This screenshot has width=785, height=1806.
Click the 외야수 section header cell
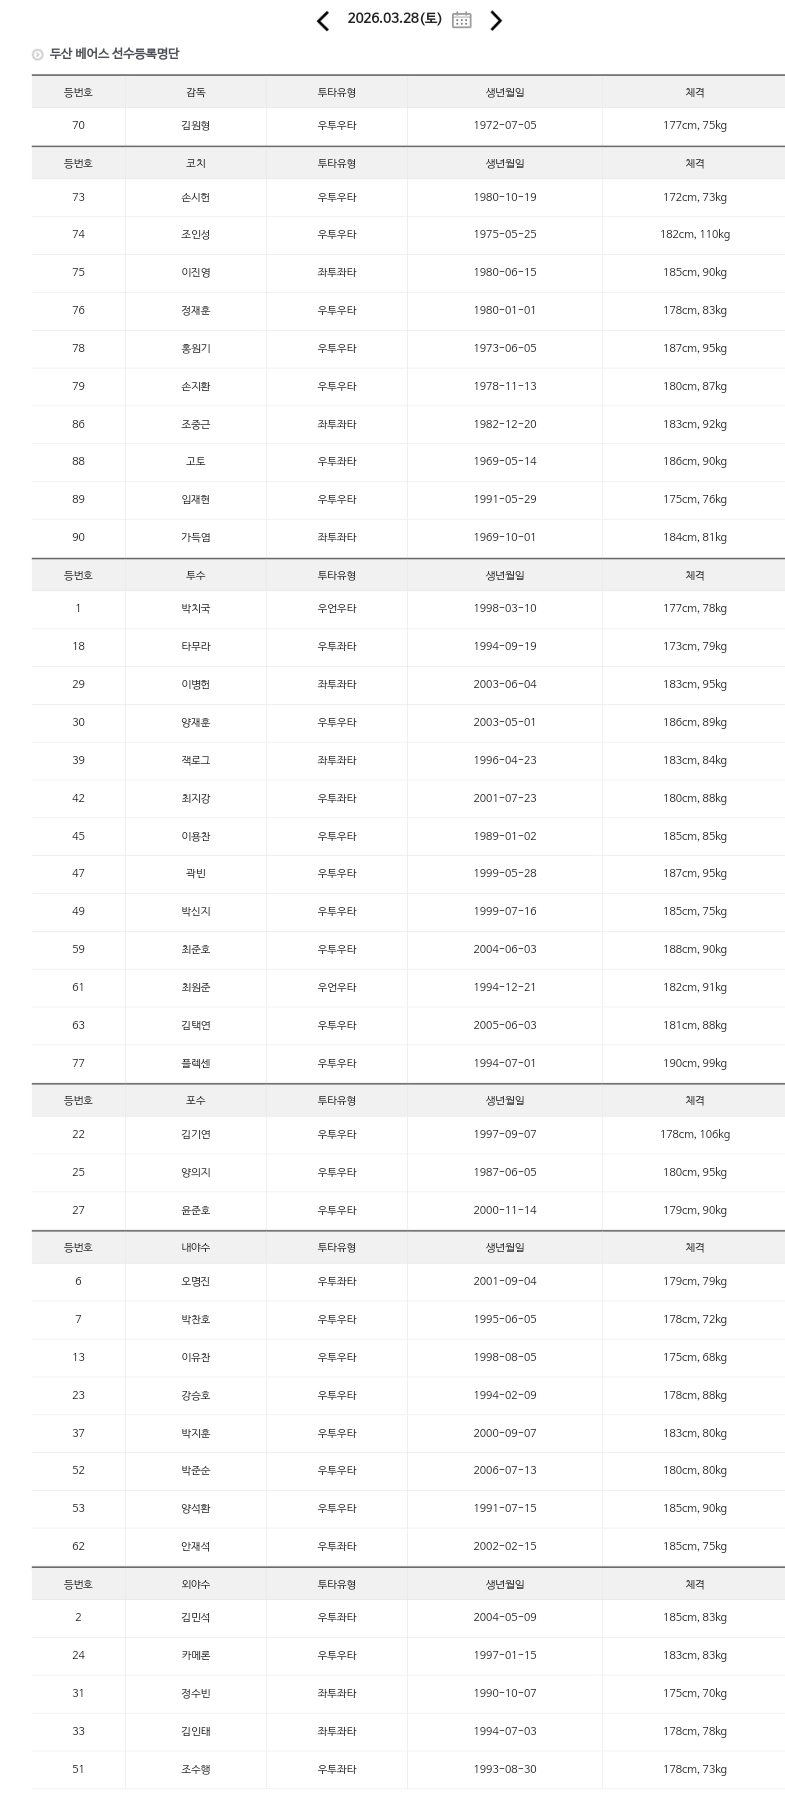pyautogui.click(x=196, y=1585)
